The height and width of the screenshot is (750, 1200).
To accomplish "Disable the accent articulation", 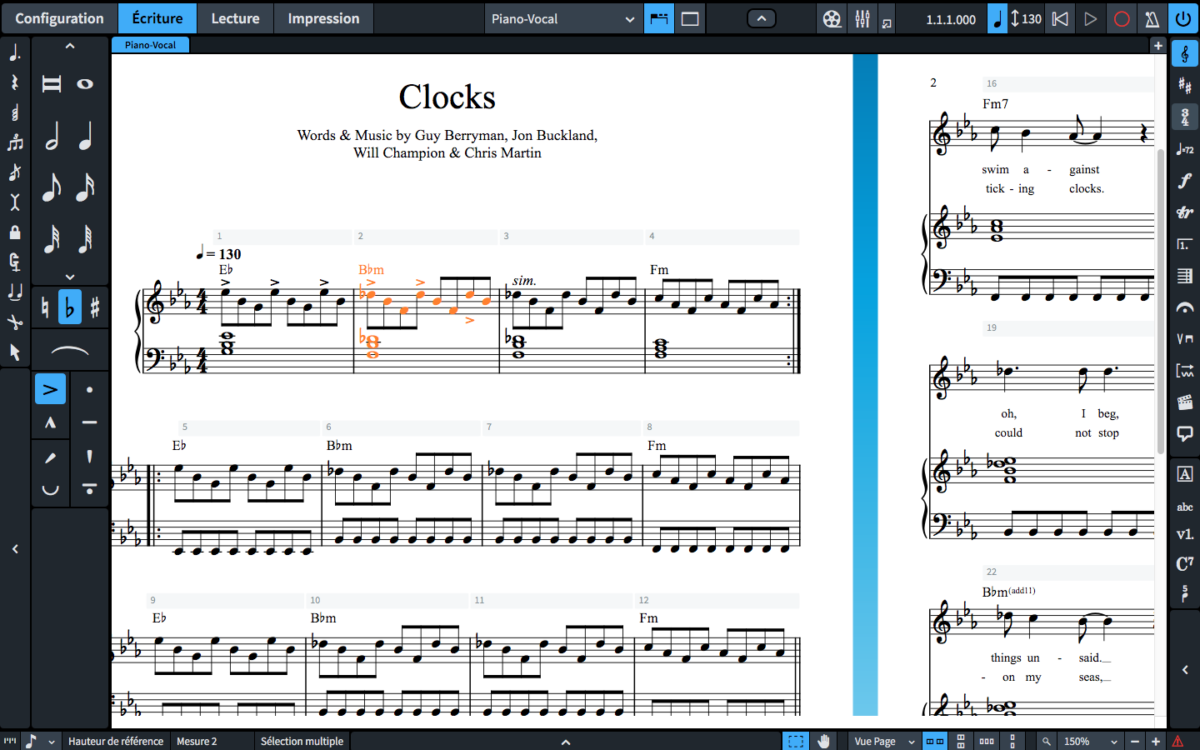I will point(50,389).
